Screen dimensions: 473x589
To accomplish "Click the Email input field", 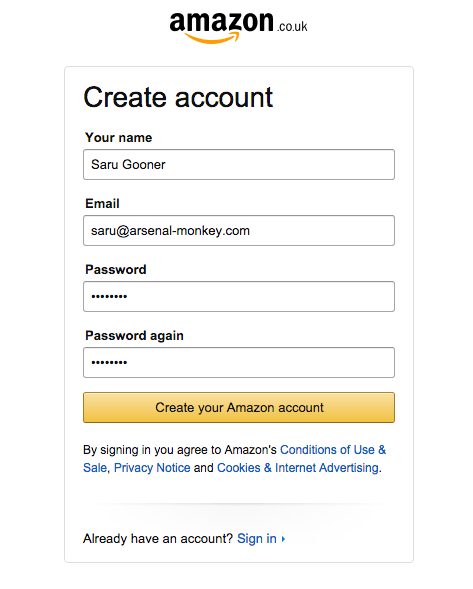I will [239, 230].
